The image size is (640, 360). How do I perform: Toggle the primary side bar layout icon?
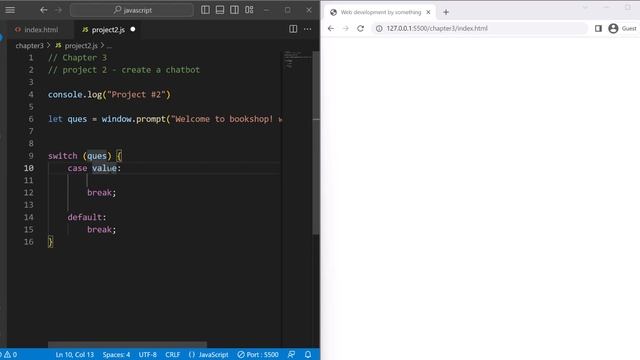point(205,10)
